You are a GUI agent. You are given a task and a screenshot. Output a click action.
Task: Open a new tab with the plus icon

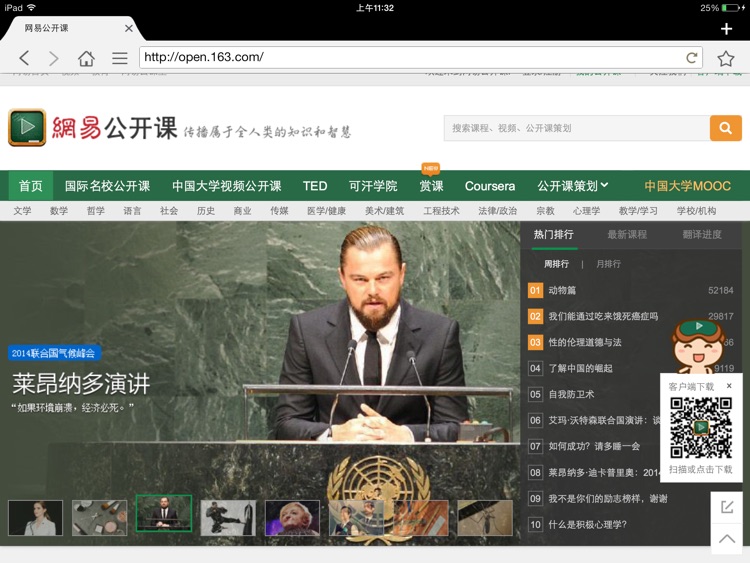pyautogui.click(x=727, y=29)
